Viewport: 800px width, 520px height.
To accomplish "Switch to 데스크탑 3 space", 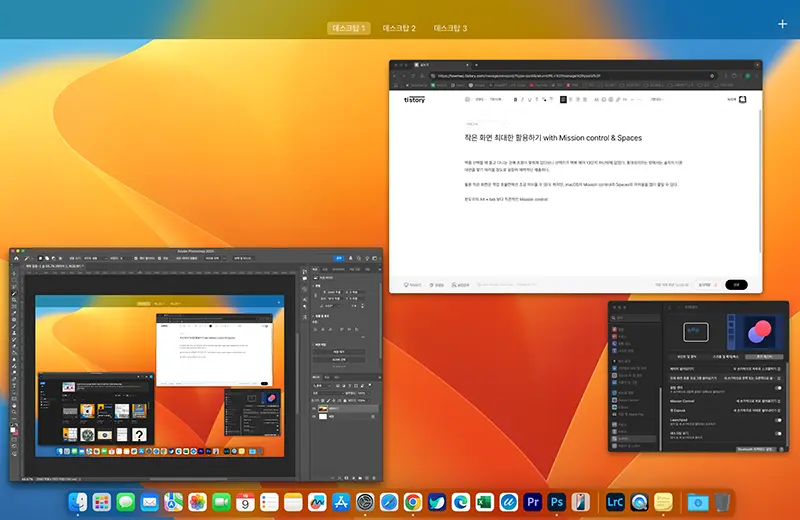I will click(x=451, y=28).
